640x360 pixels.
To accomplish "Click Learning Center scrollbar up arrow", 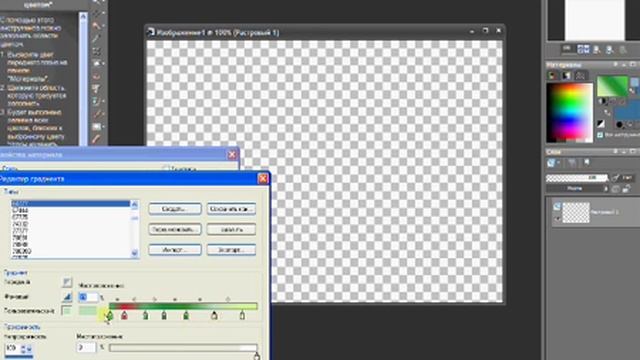I will [x=83, y=16].
